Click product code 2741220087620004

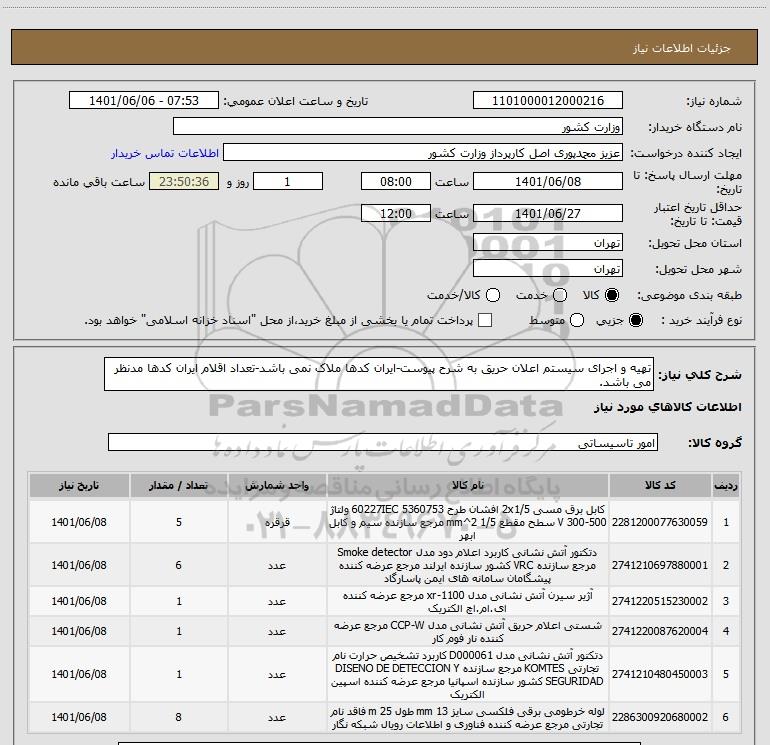tap(660, 631)
